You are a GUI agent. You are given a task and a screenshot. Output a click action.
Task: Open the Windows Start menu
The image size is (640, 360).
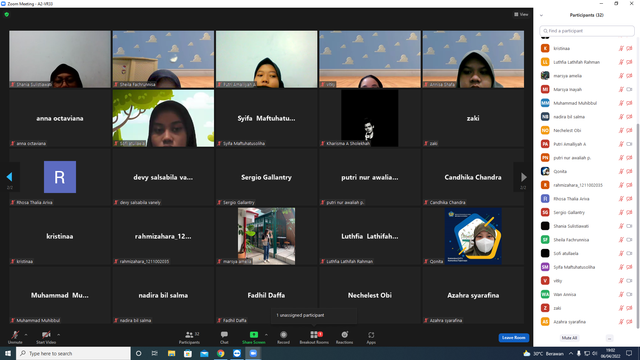(x=8, y=353)
